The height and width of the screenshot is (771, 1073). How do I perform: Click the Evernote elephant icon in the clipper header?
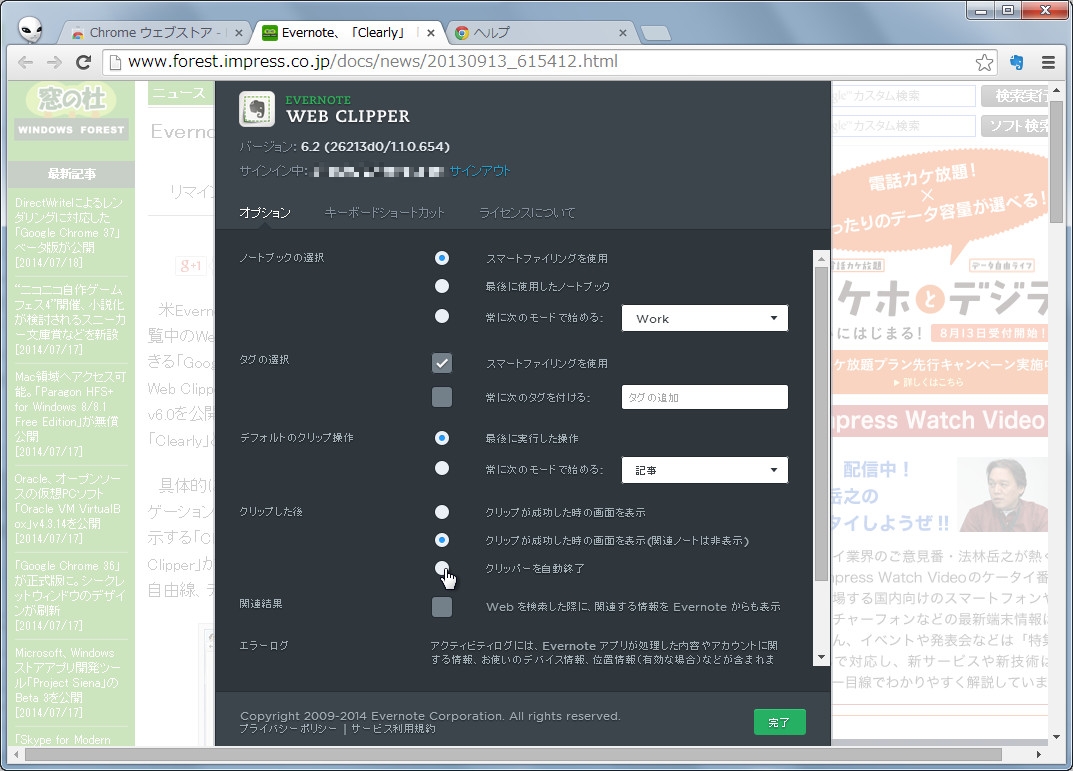coord(256,109)
